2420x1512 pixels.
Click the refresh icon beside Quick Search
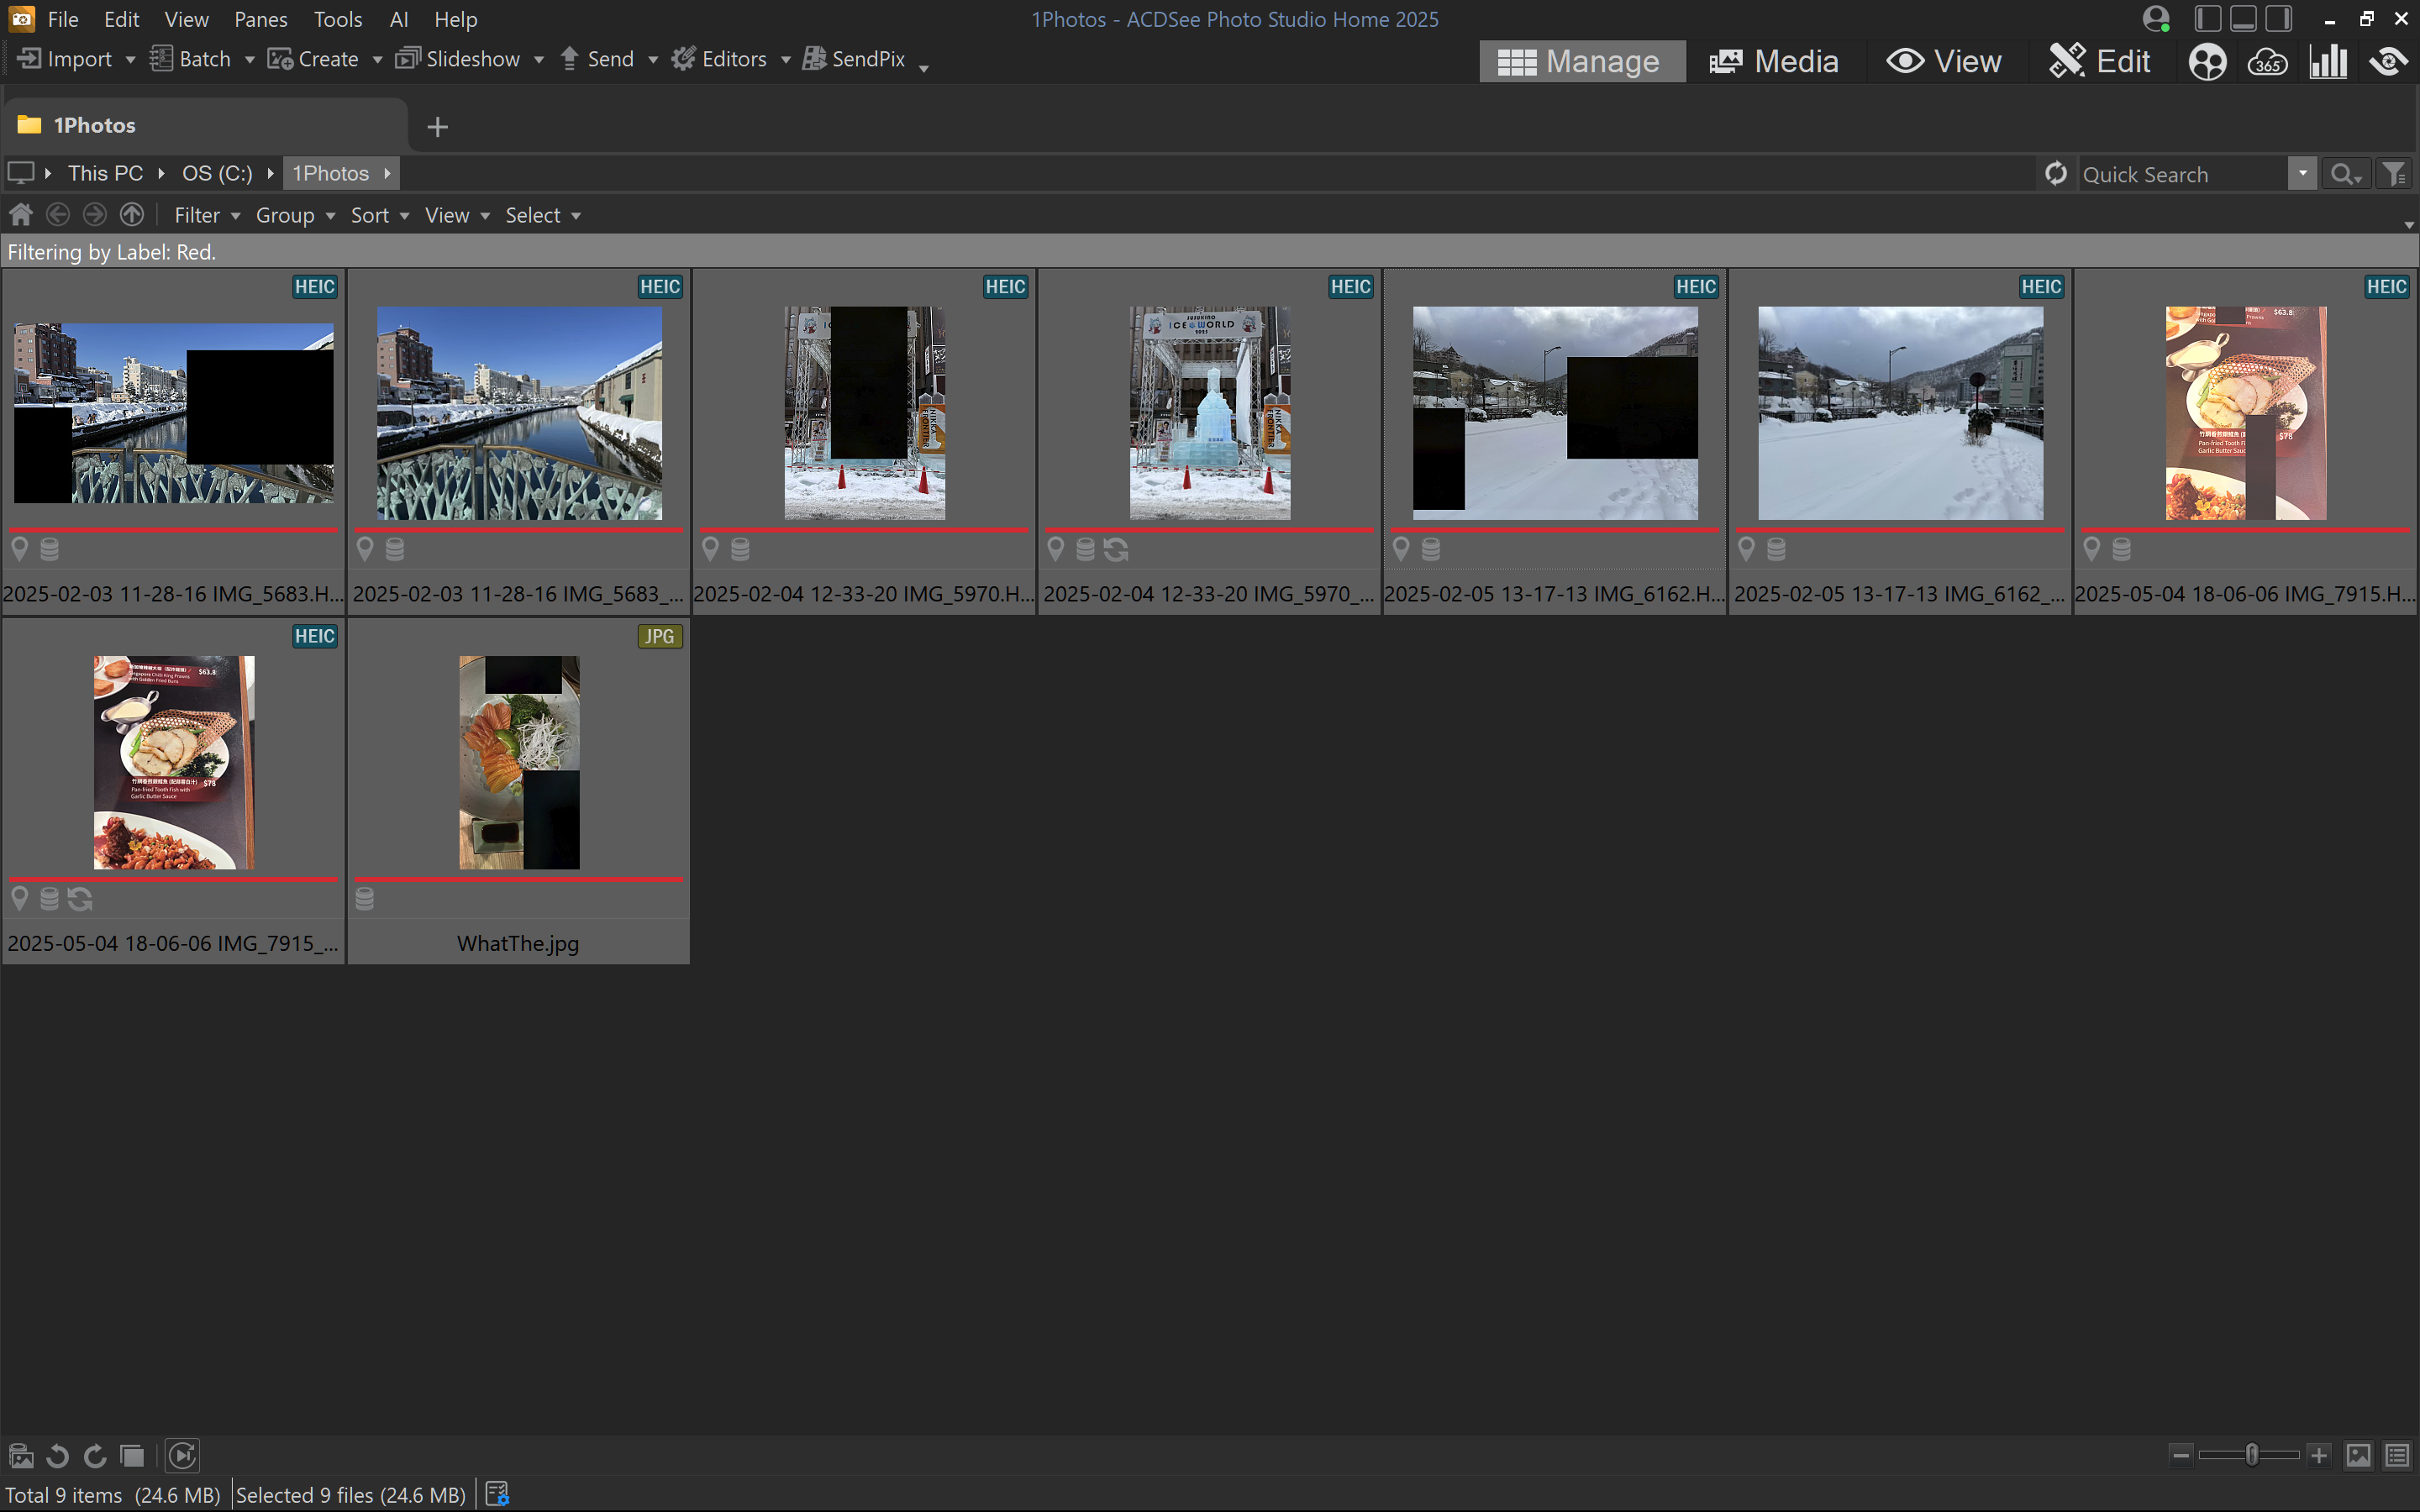tap(2055, 174)
